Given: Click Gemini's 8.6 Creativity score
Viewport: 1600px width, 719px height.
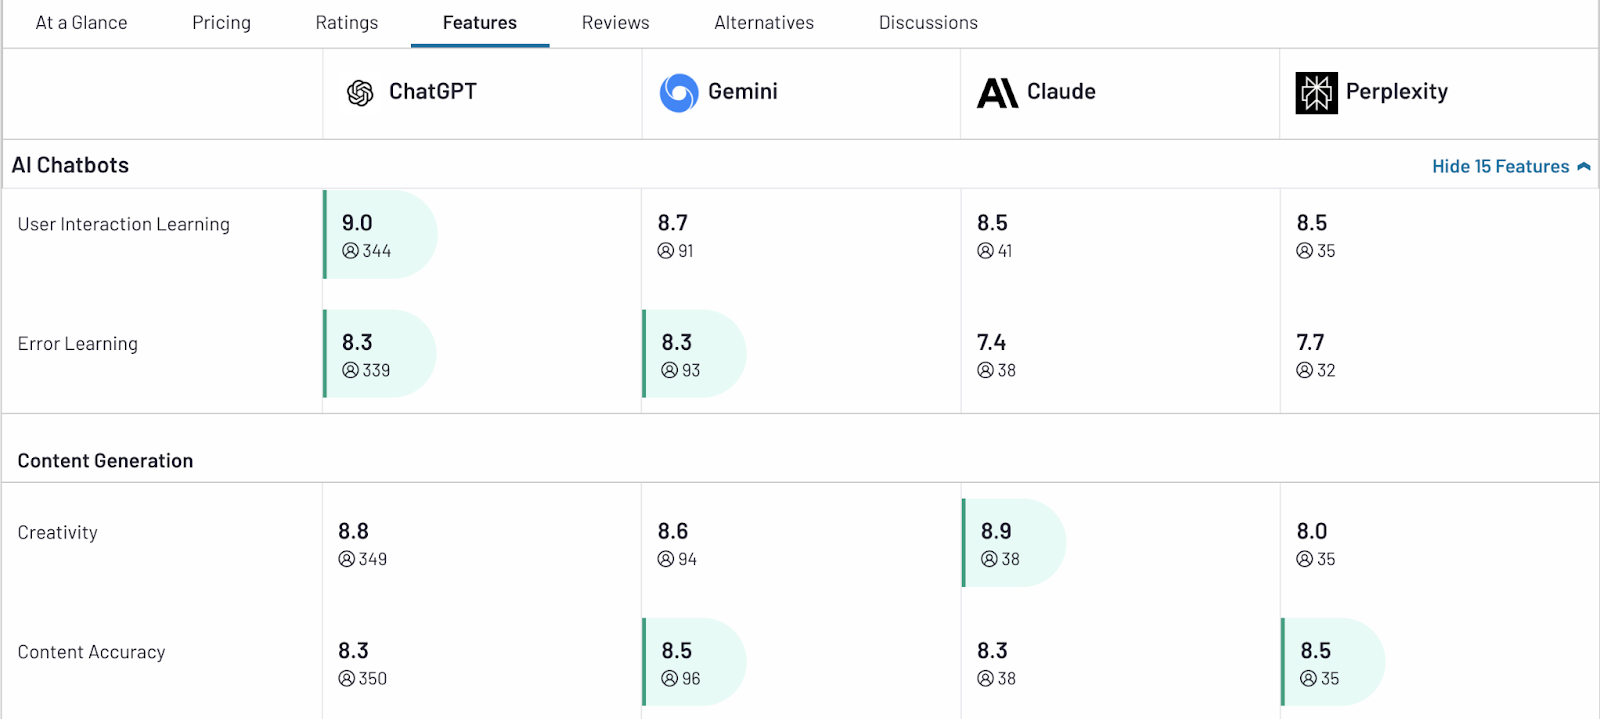Looking at the screenshot, I should pos(673,531).
